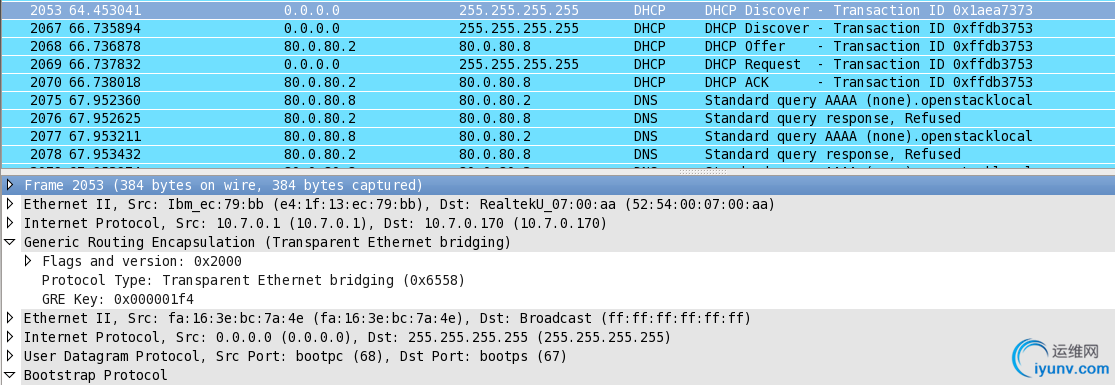Image resolution: width=1115 pixels, height=385 pixels.
Task: Expand Internet Protocol 10.7.0.1 section
Action: click(9, 223)
